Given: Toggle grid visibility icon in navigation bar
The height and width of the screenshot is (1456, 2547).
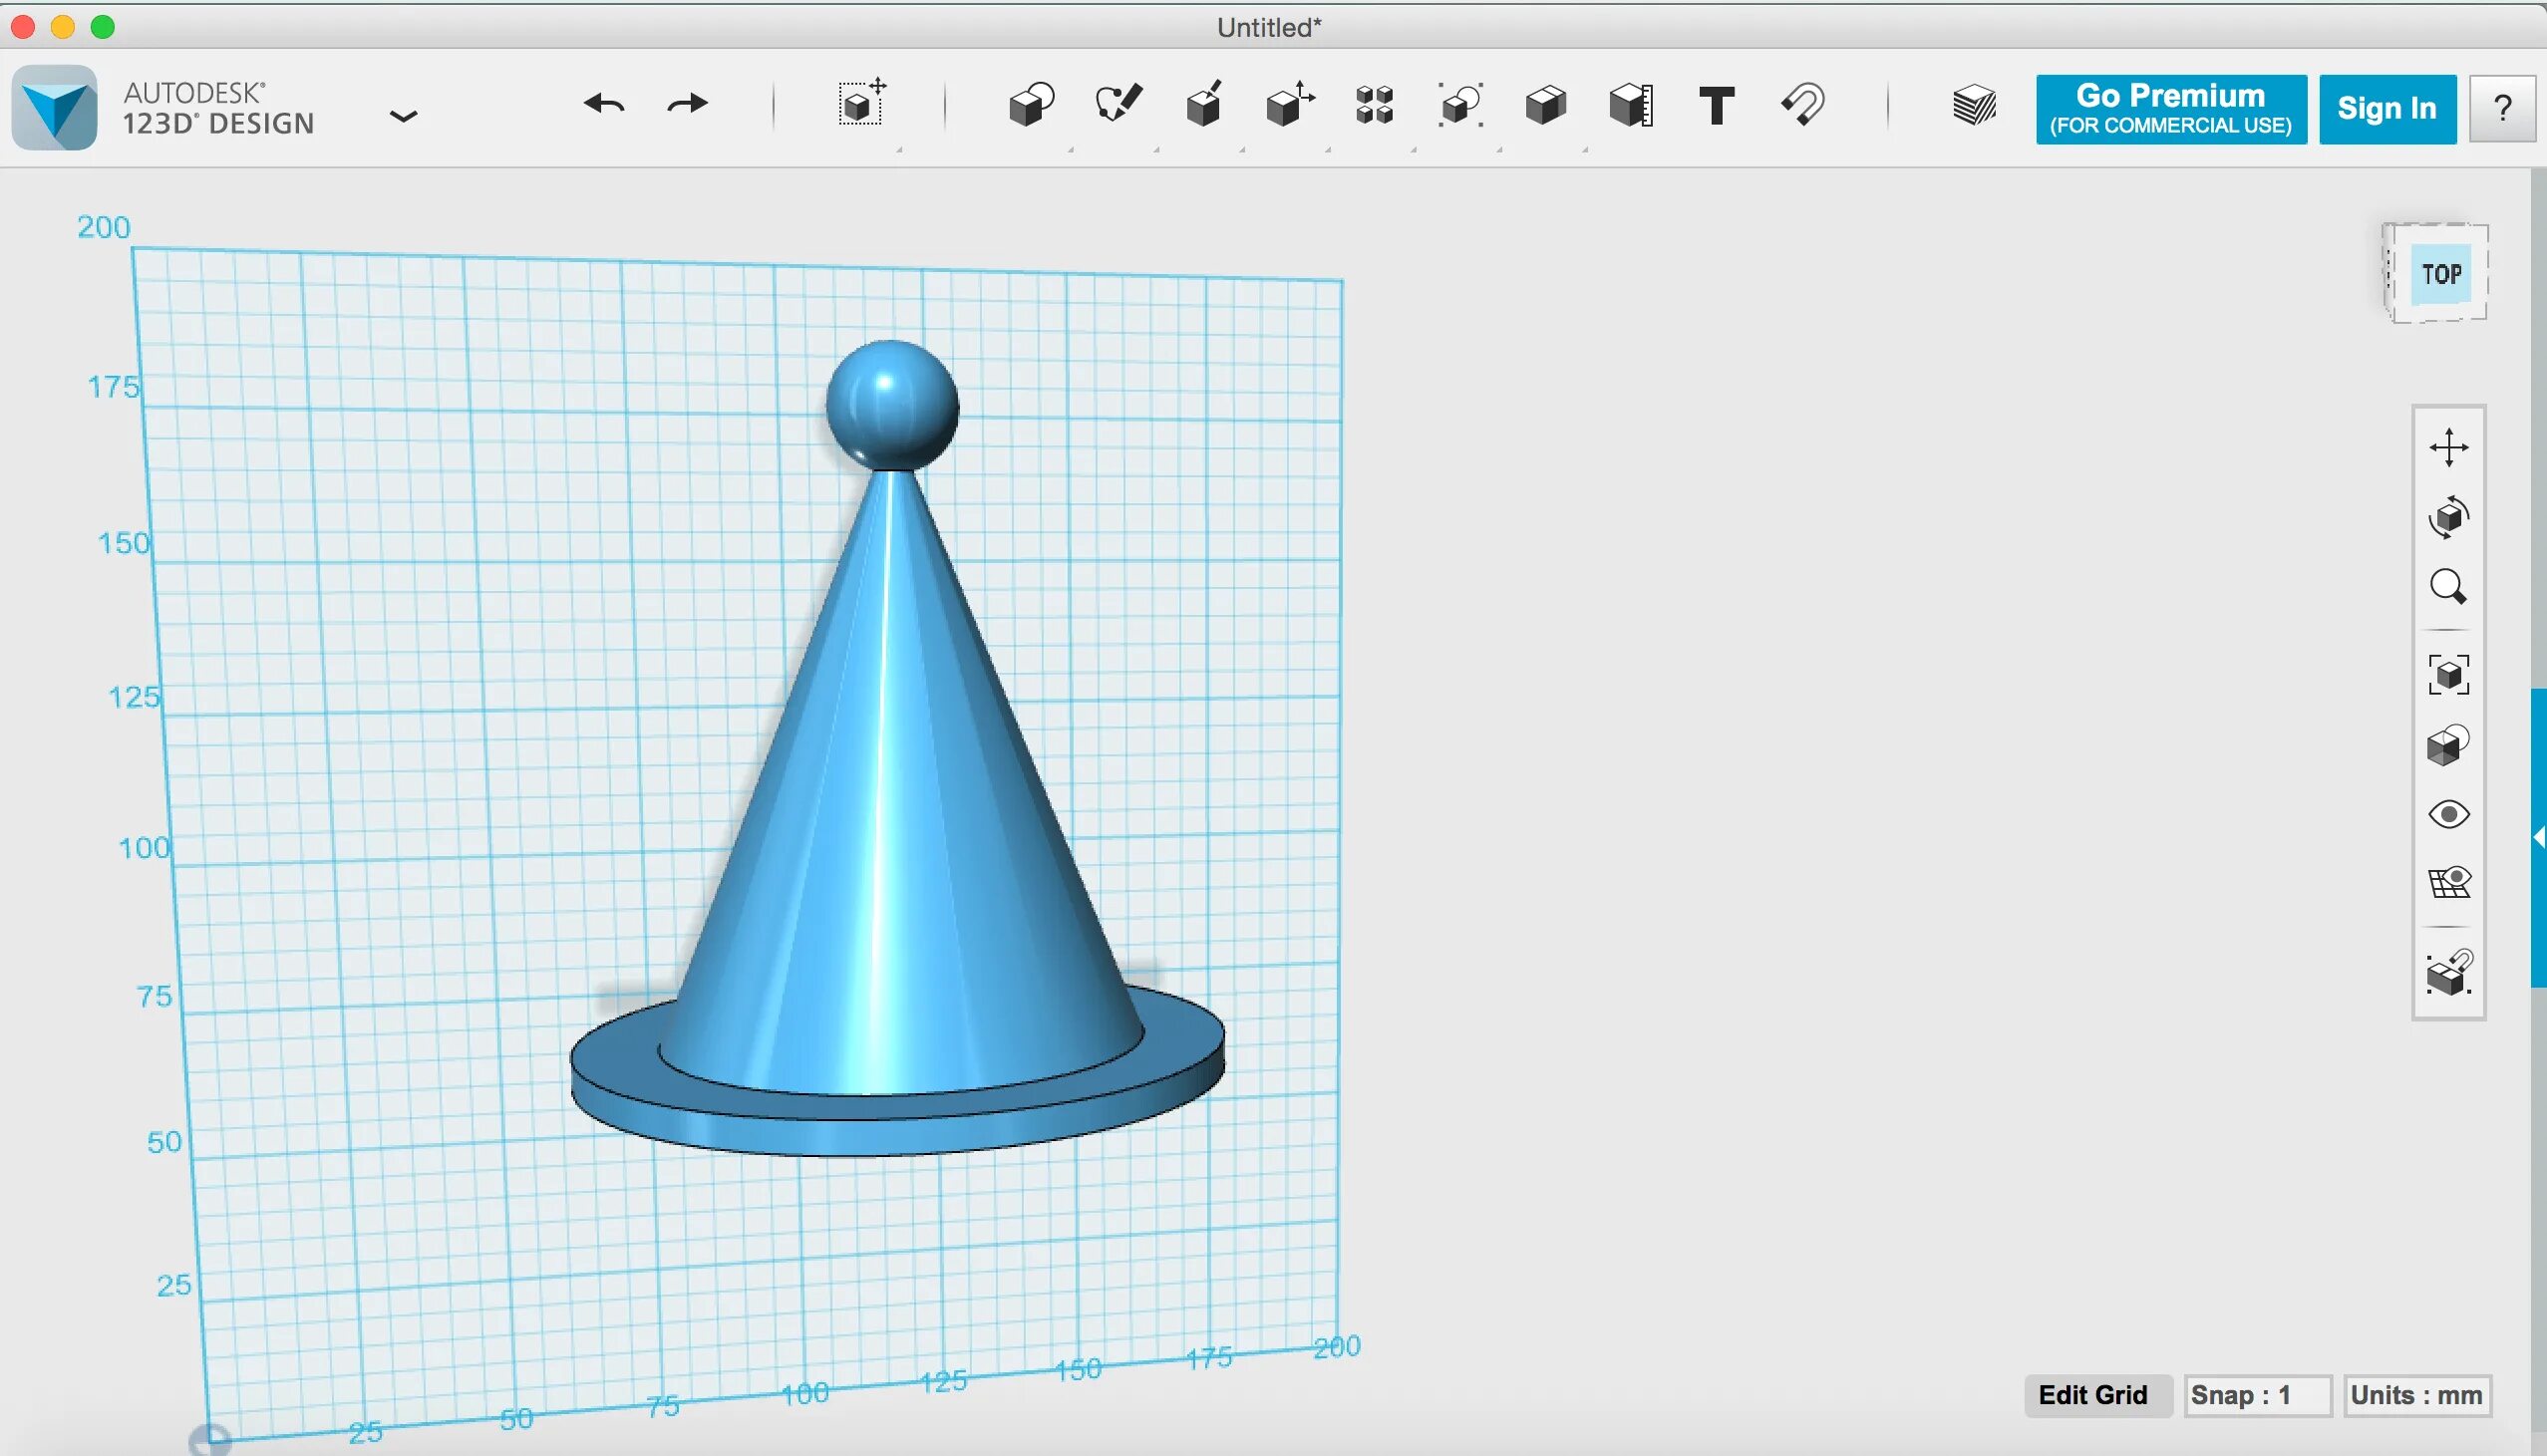Looking at the screenshot, I should pyautogui.click(x=2448, y=883).
